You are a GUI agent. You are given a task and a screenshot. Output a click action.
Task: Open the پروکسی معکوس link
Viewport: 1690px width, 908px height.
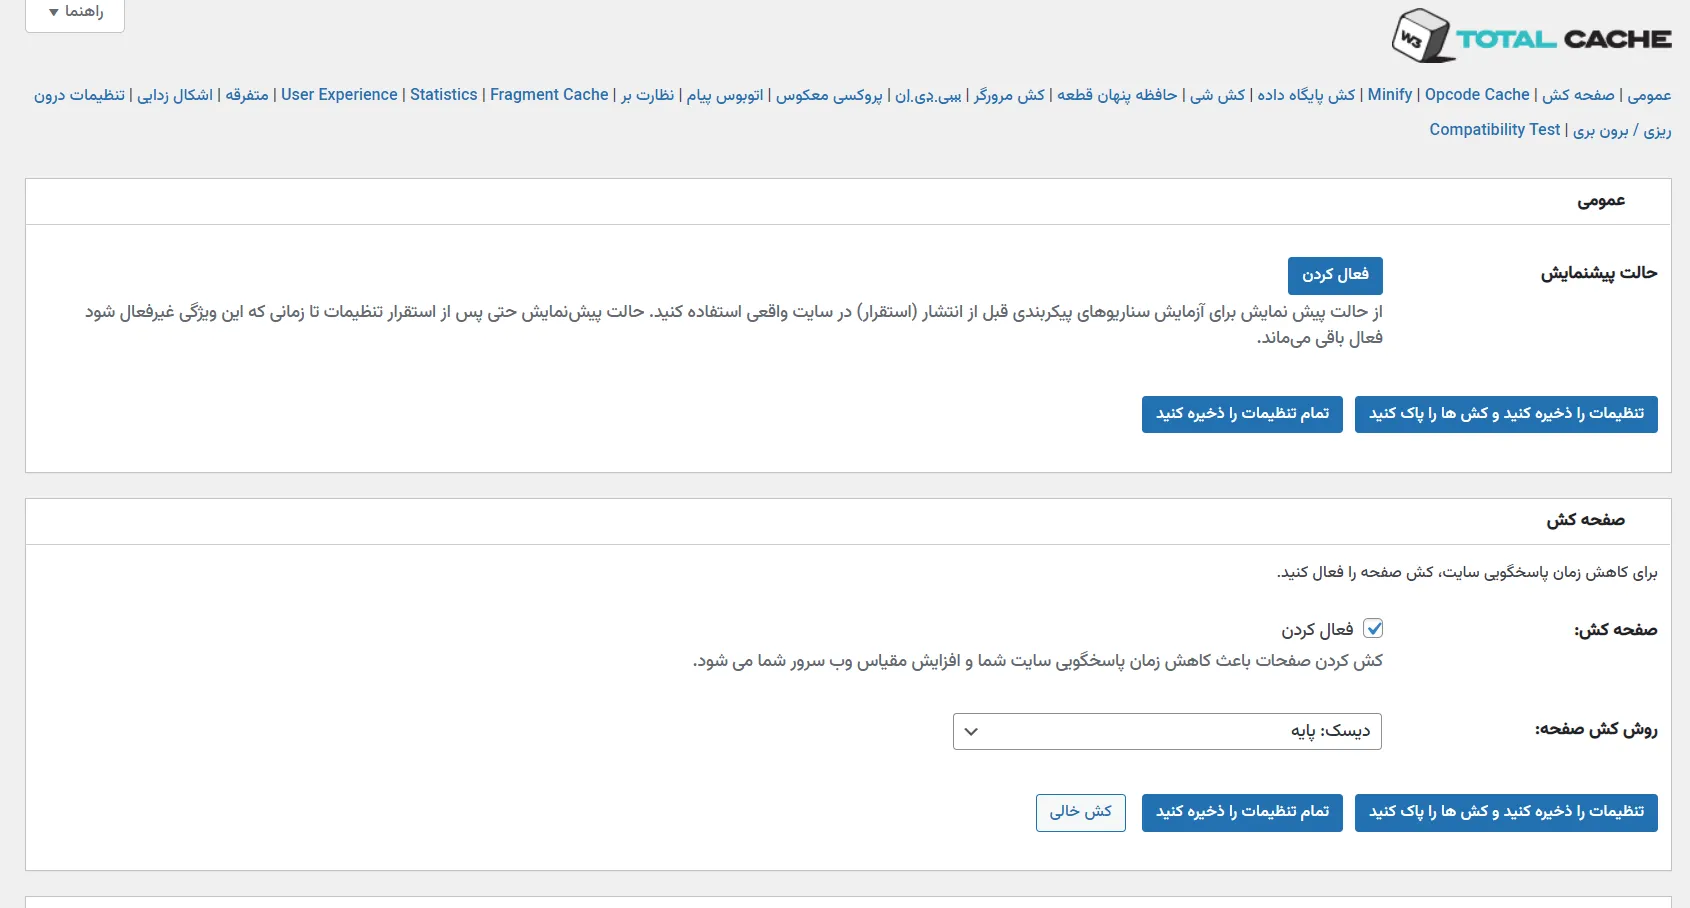point(829,95)
